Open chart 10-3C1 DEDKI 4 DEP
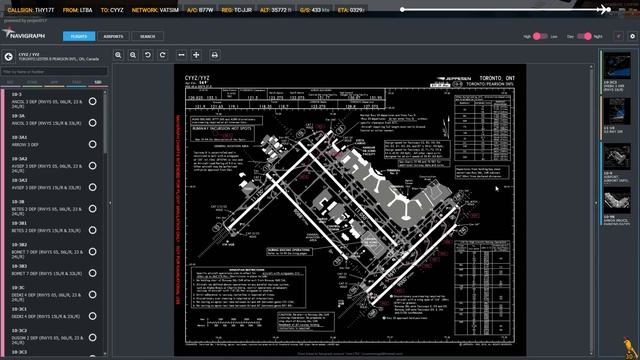This screenshot has width=640, height=360. [x=46, y=313]
